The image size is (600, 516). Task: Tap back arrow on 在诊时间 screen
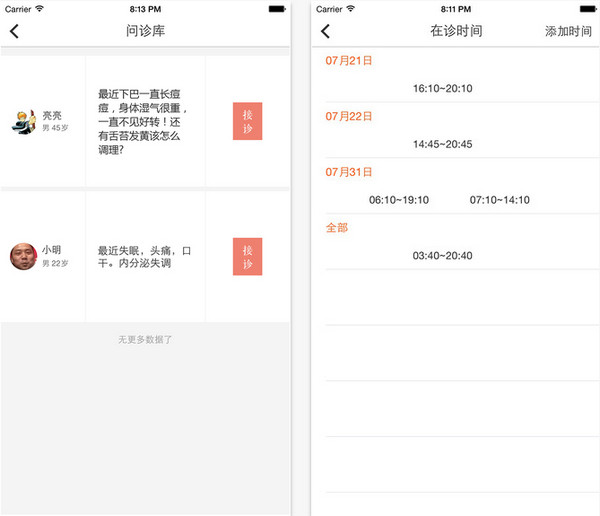[x=325, y=31]
